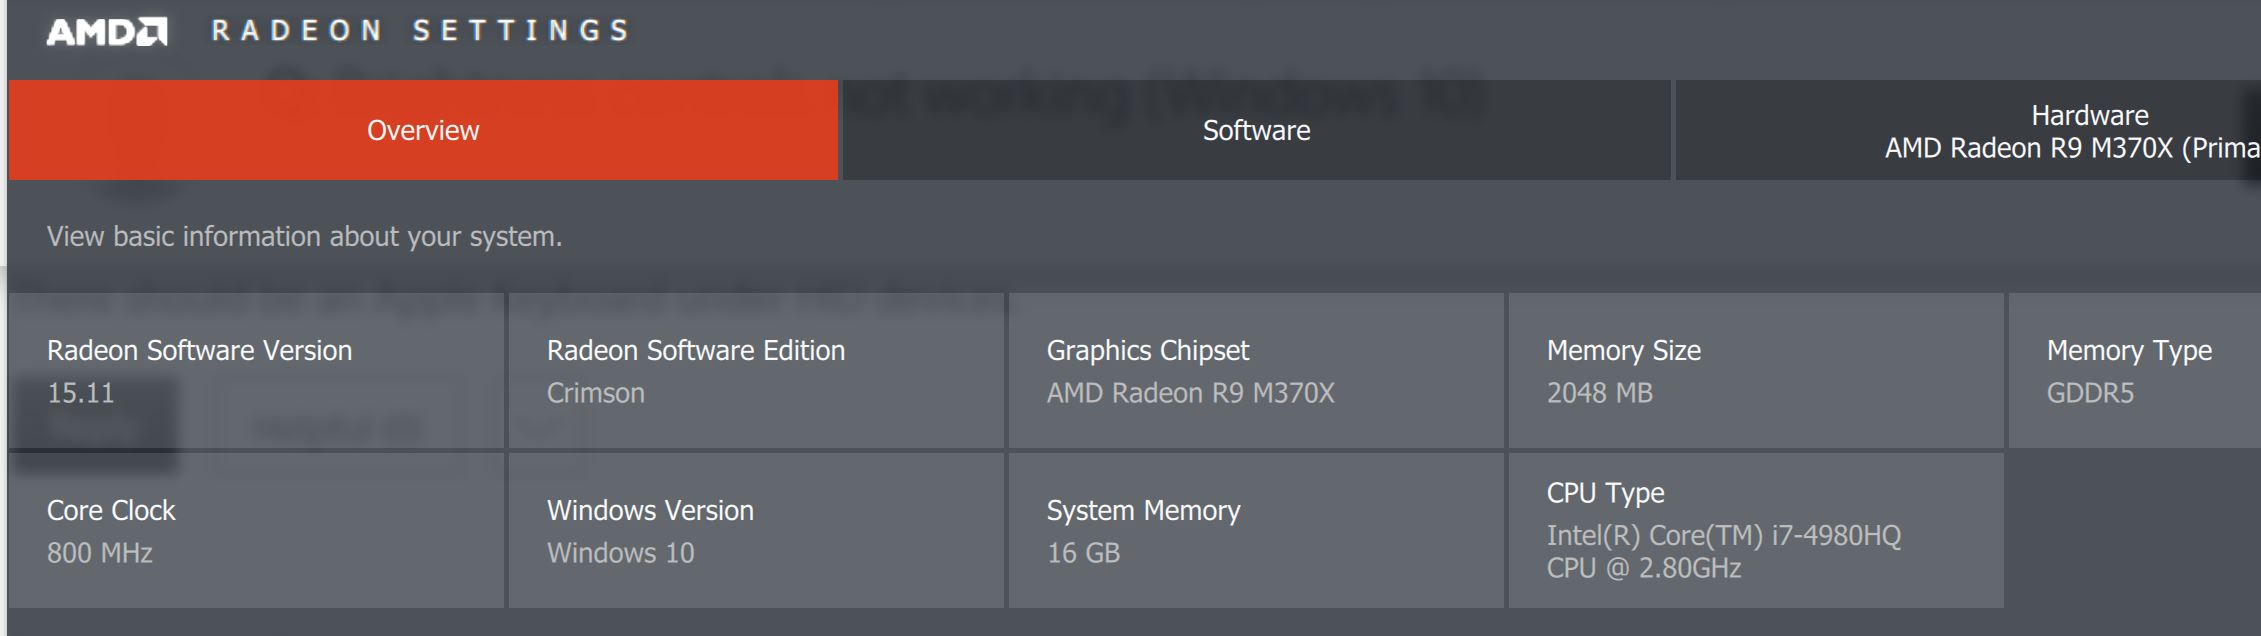Click the AMD logo
The width and height of the screenshot is (2261, 636).
pos(107,32)
